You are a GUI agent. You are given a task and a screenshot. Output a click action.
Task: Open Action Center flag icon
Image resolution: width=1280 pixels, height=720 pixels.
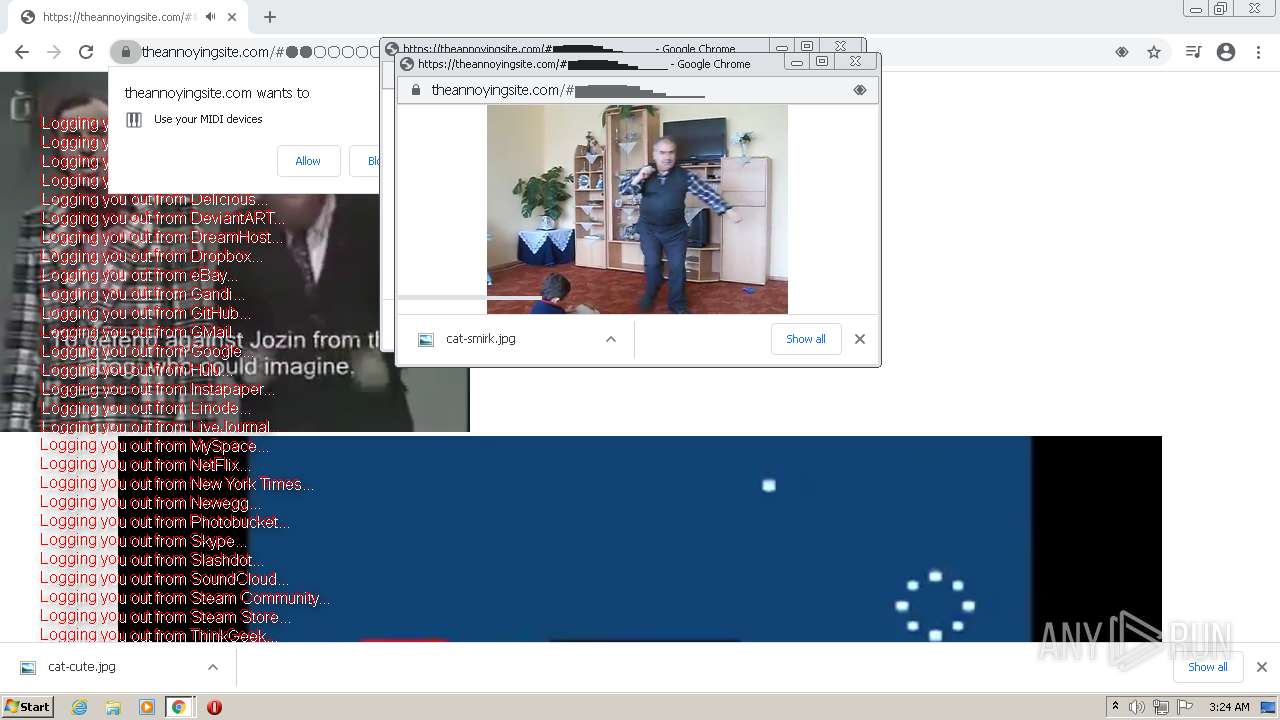pyautogui.click(x=1185, y=707)
